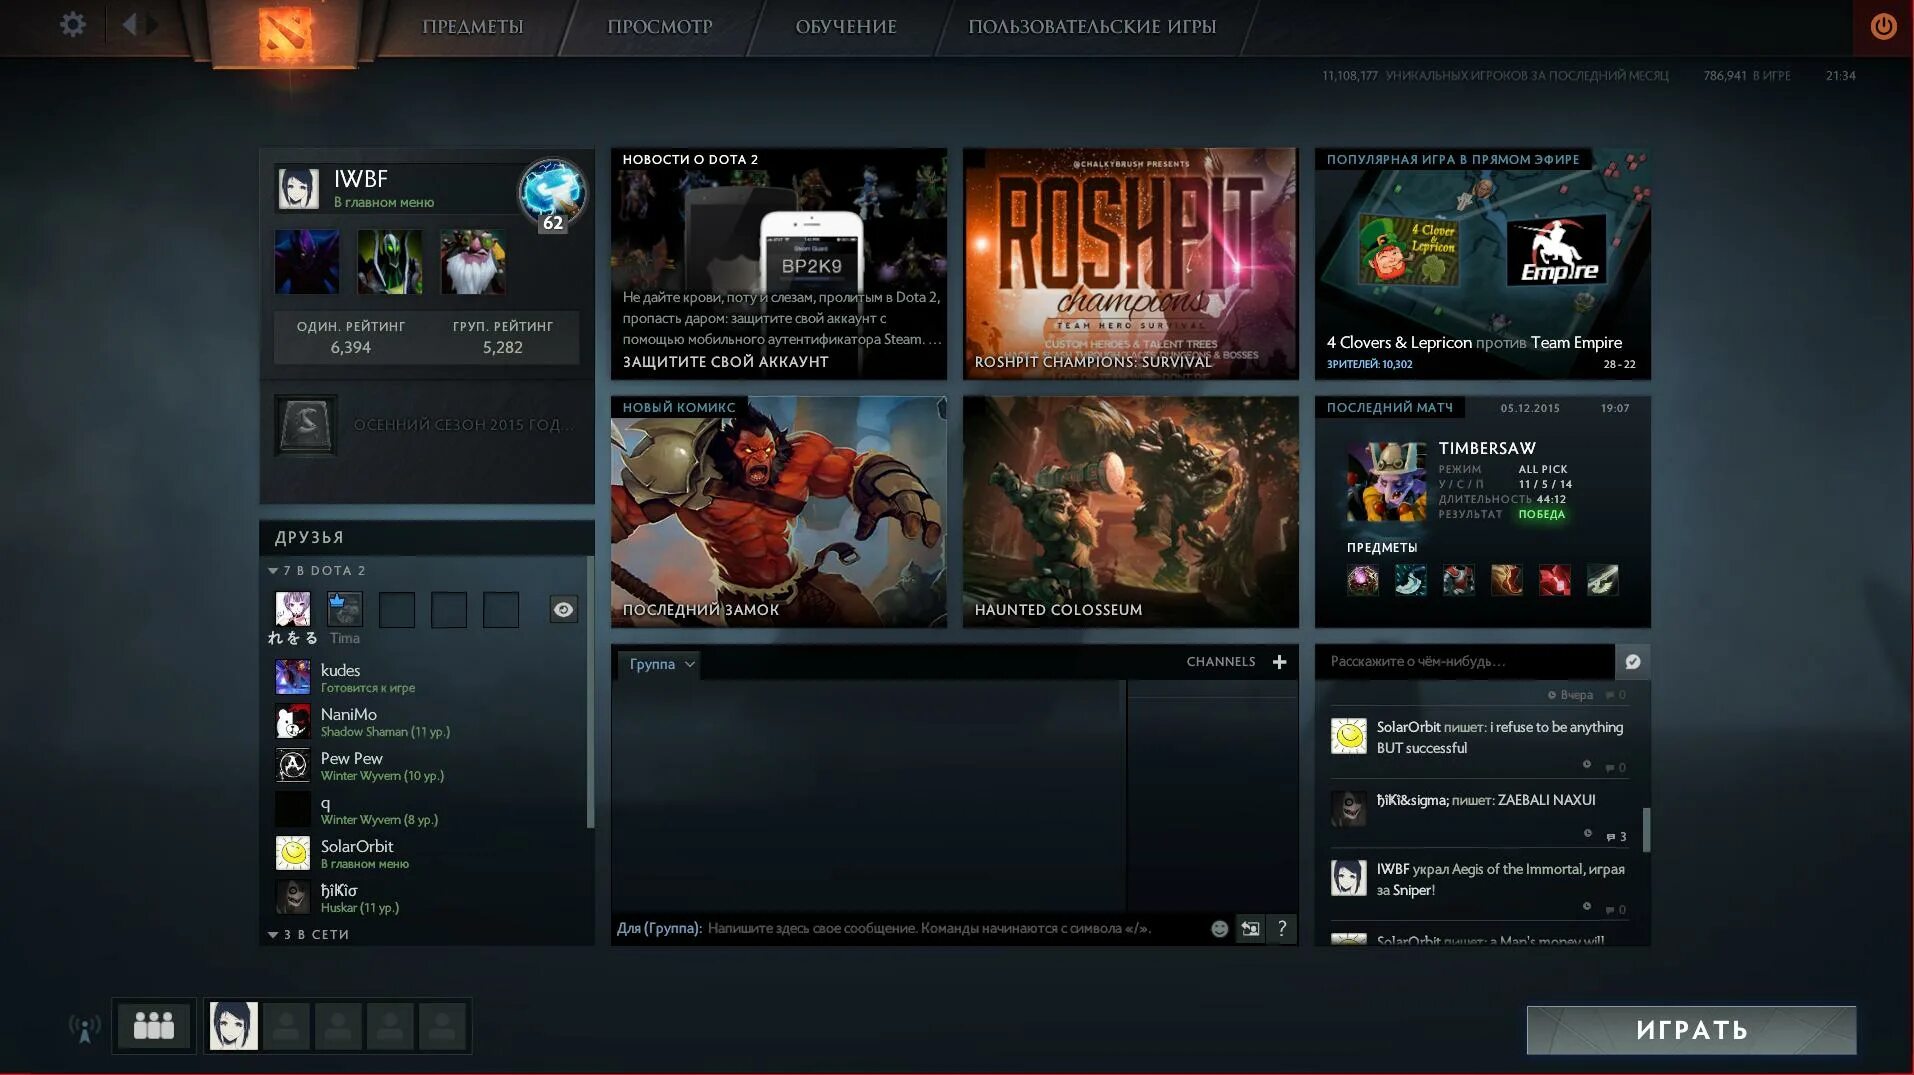Invite to the first empty party slot

(x=286, y=1025)
